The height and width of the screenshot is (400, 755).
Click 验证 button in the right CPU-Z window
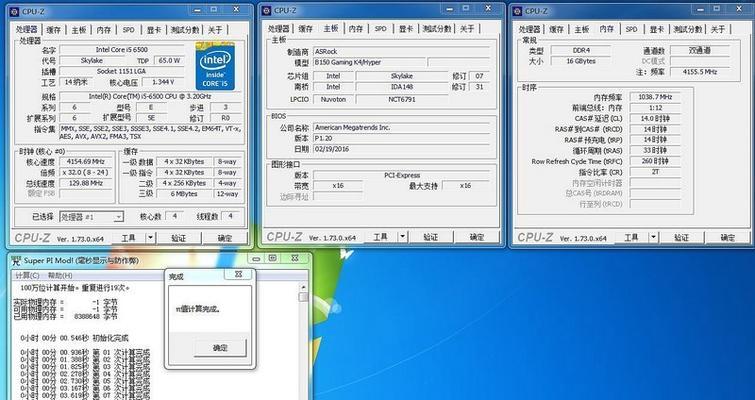pyautogui.click(x=681, y=237)
